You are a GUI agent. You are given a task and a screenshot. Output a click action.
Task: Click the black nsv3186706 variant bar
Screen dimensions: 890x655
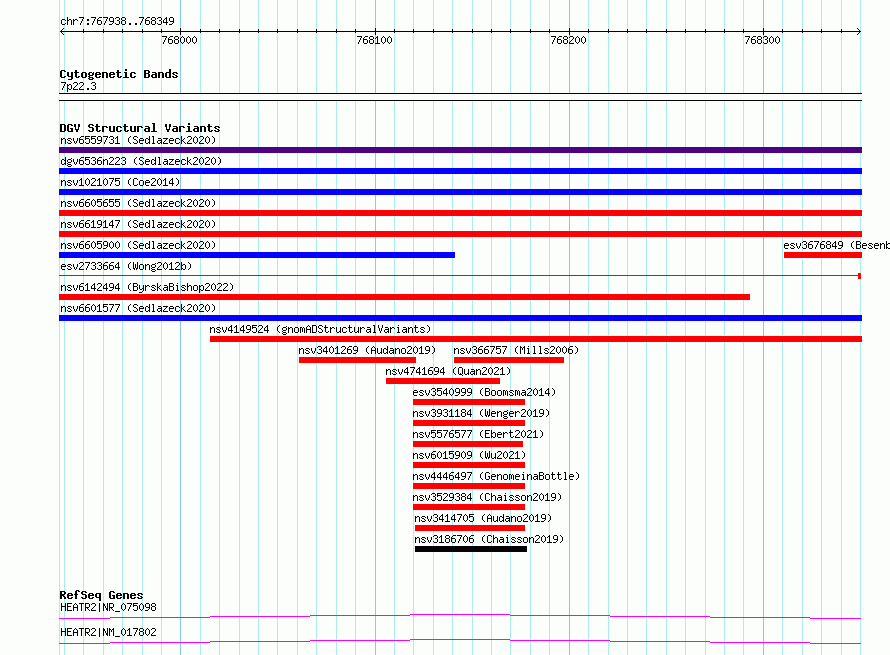(471, 549)
